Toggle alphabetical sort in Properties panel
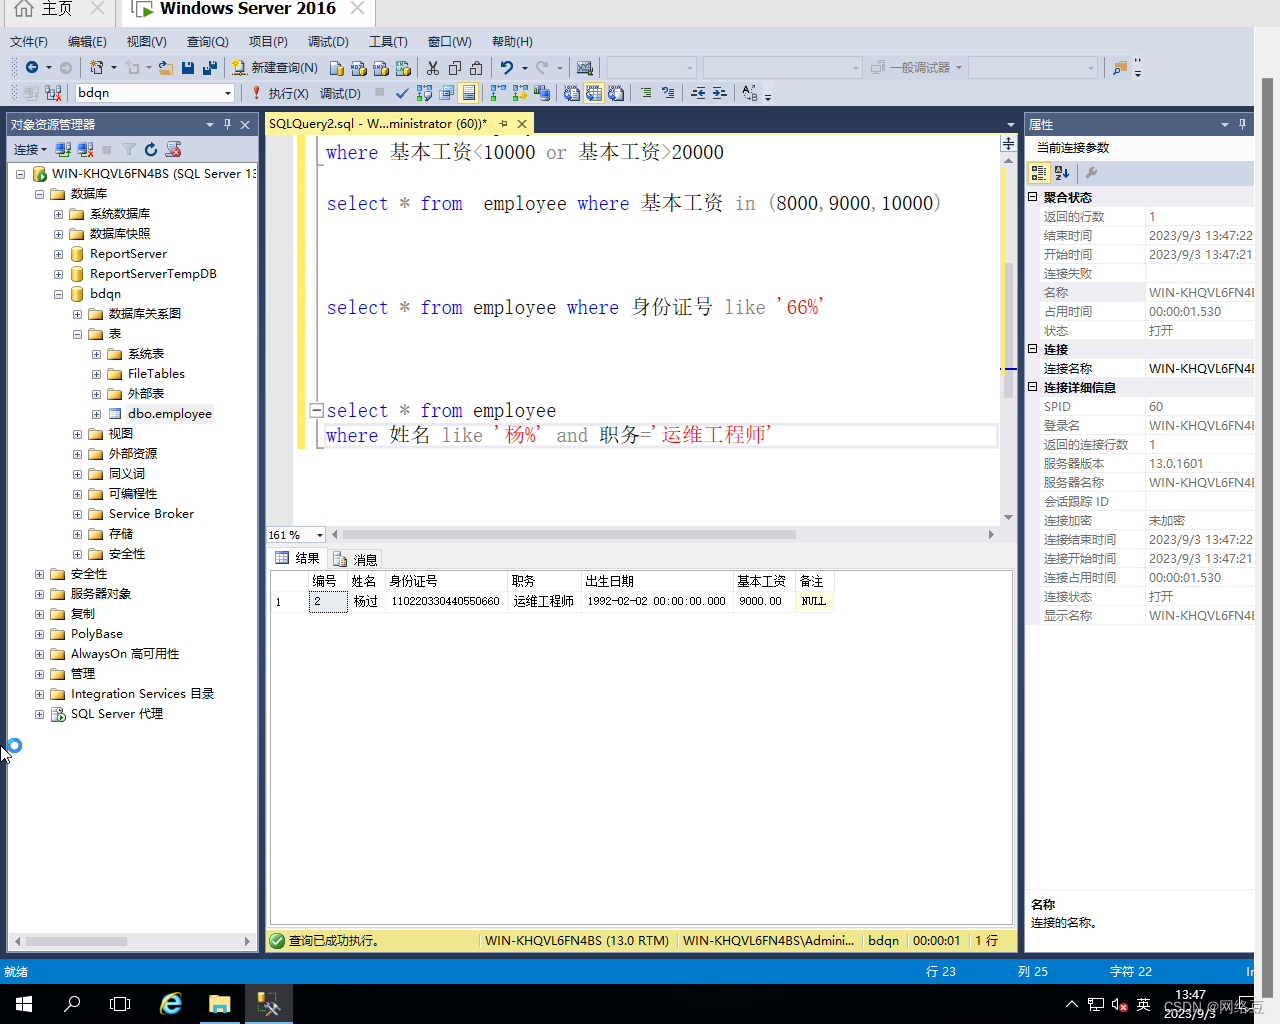This screenshot has width=1280, height=1024. click(x=1062, y=172)
